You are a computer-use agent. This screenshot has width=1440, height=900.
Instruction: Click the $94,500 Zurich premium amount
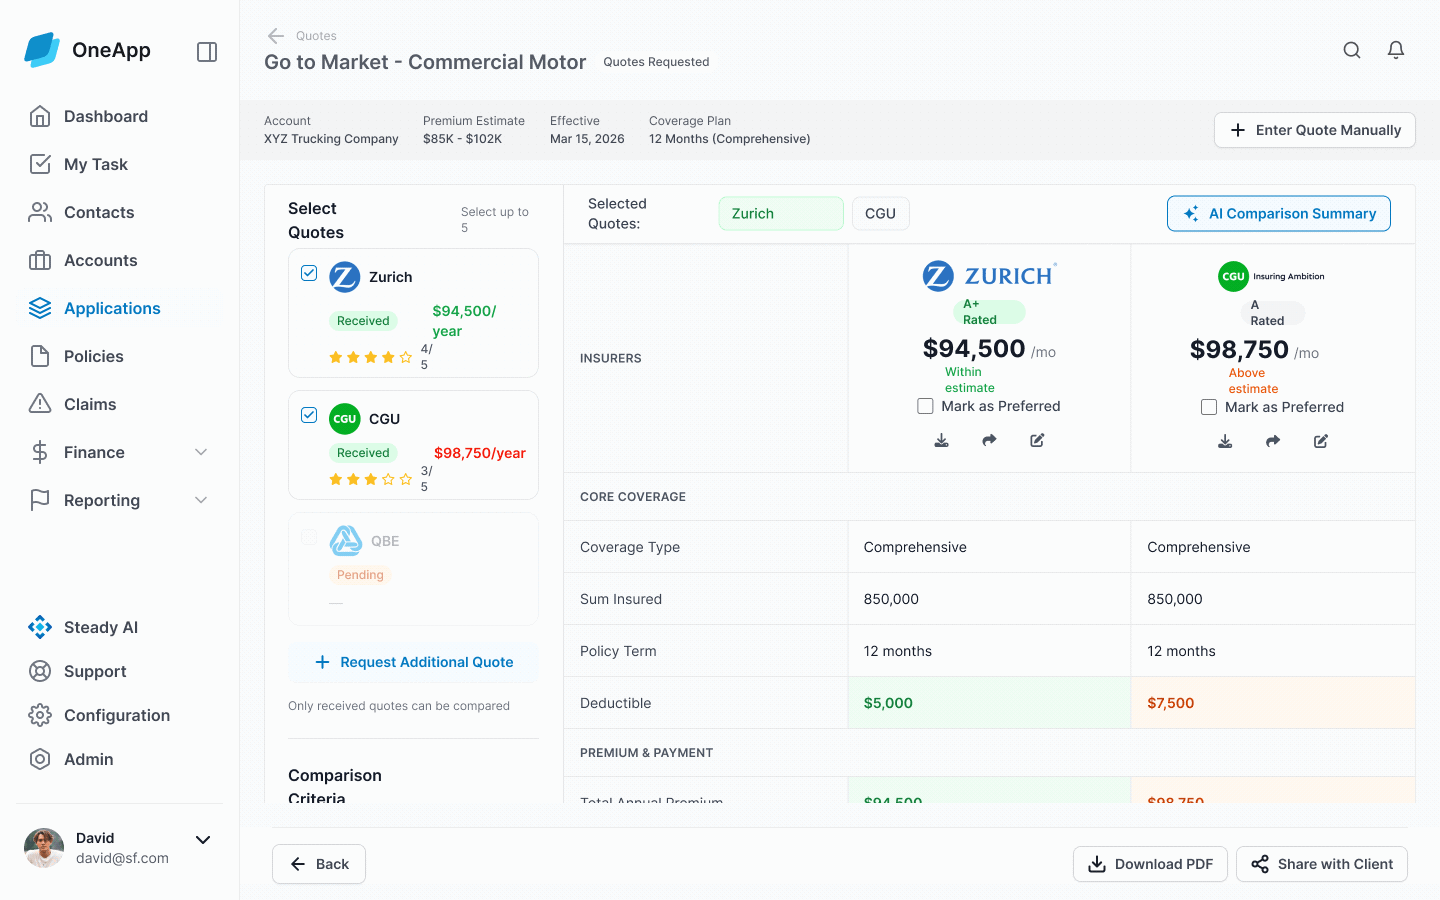pyautogui.click(x=974, y=348)
